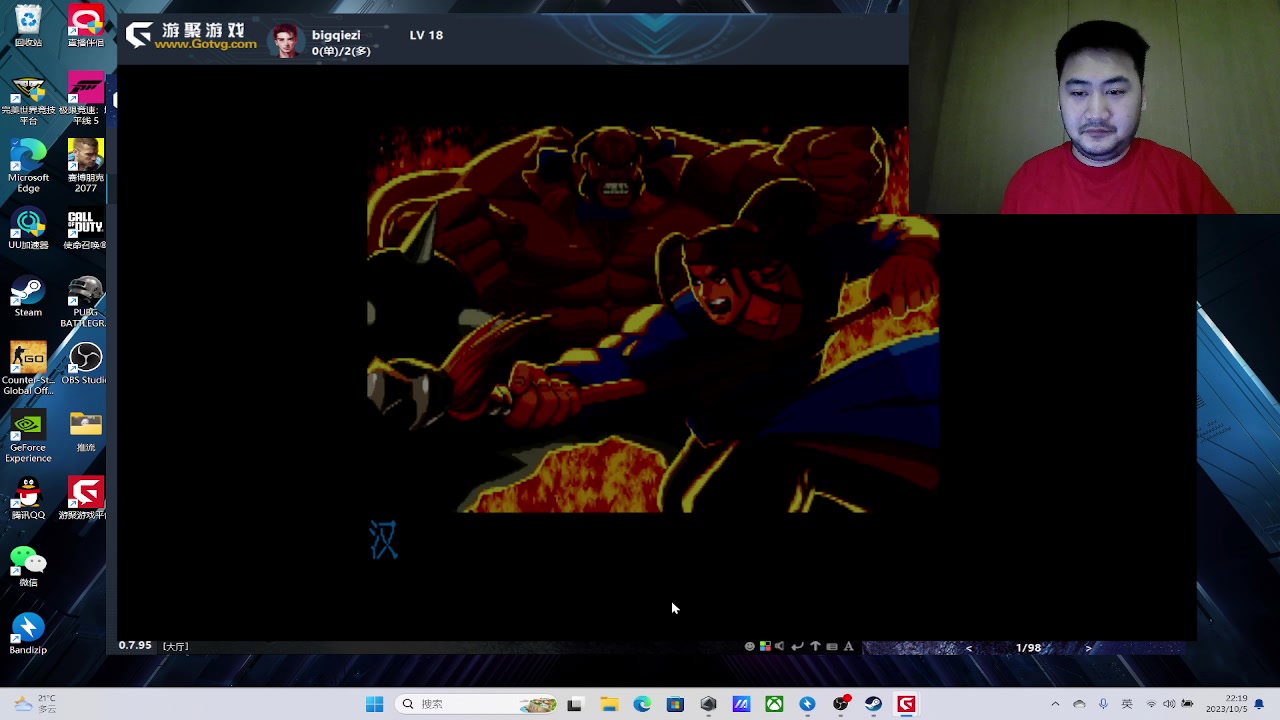
Task: Switch to 游聚 Gotvg app in the taskbar
Action: [906, 704]
